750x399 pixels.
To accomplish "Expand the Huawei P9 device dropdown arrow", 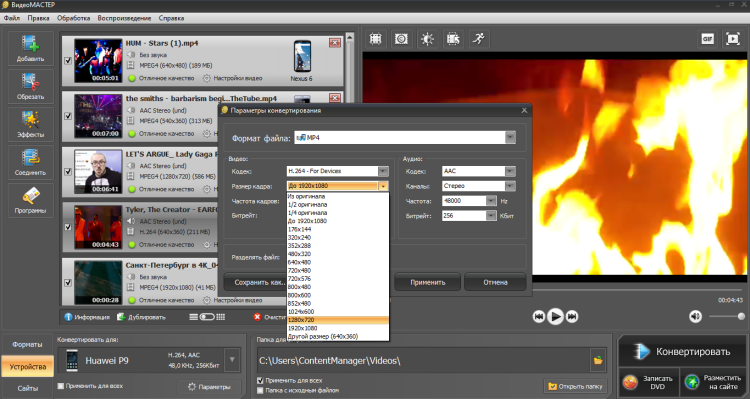I will click(x=232, y=360).
